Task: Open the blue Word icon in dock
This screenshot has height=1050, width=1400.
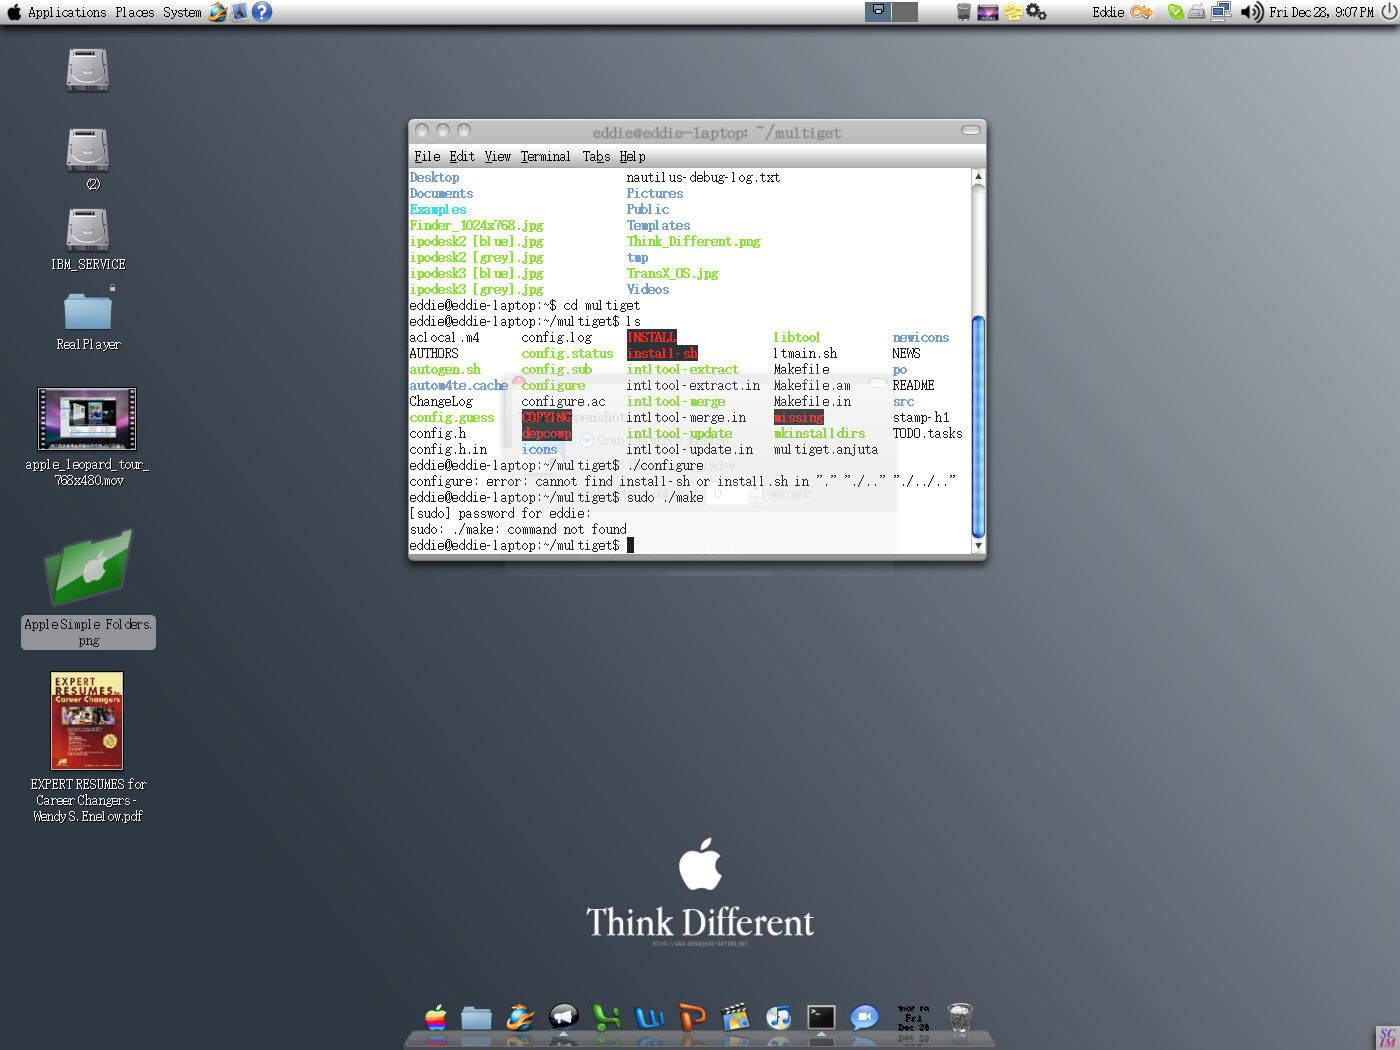Action: 650,1018
